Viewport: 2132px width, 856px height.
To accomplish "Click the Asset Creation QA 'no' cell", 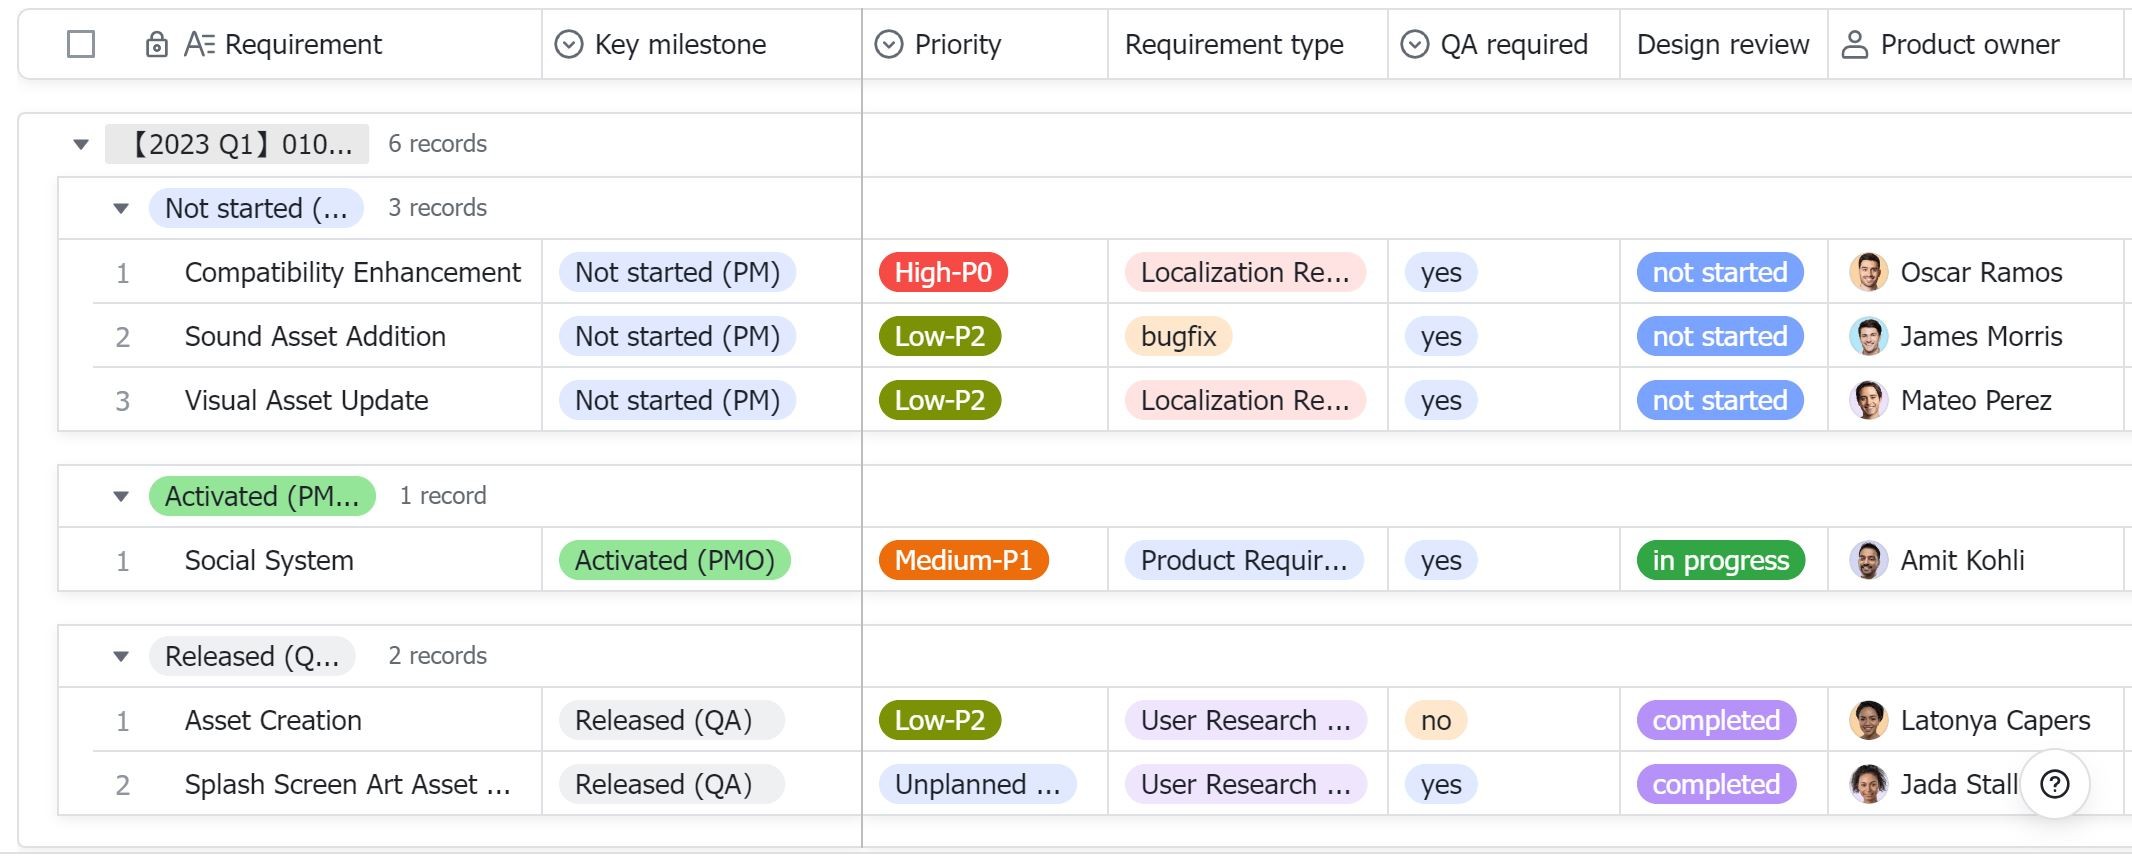I will tap(1436, 720).
